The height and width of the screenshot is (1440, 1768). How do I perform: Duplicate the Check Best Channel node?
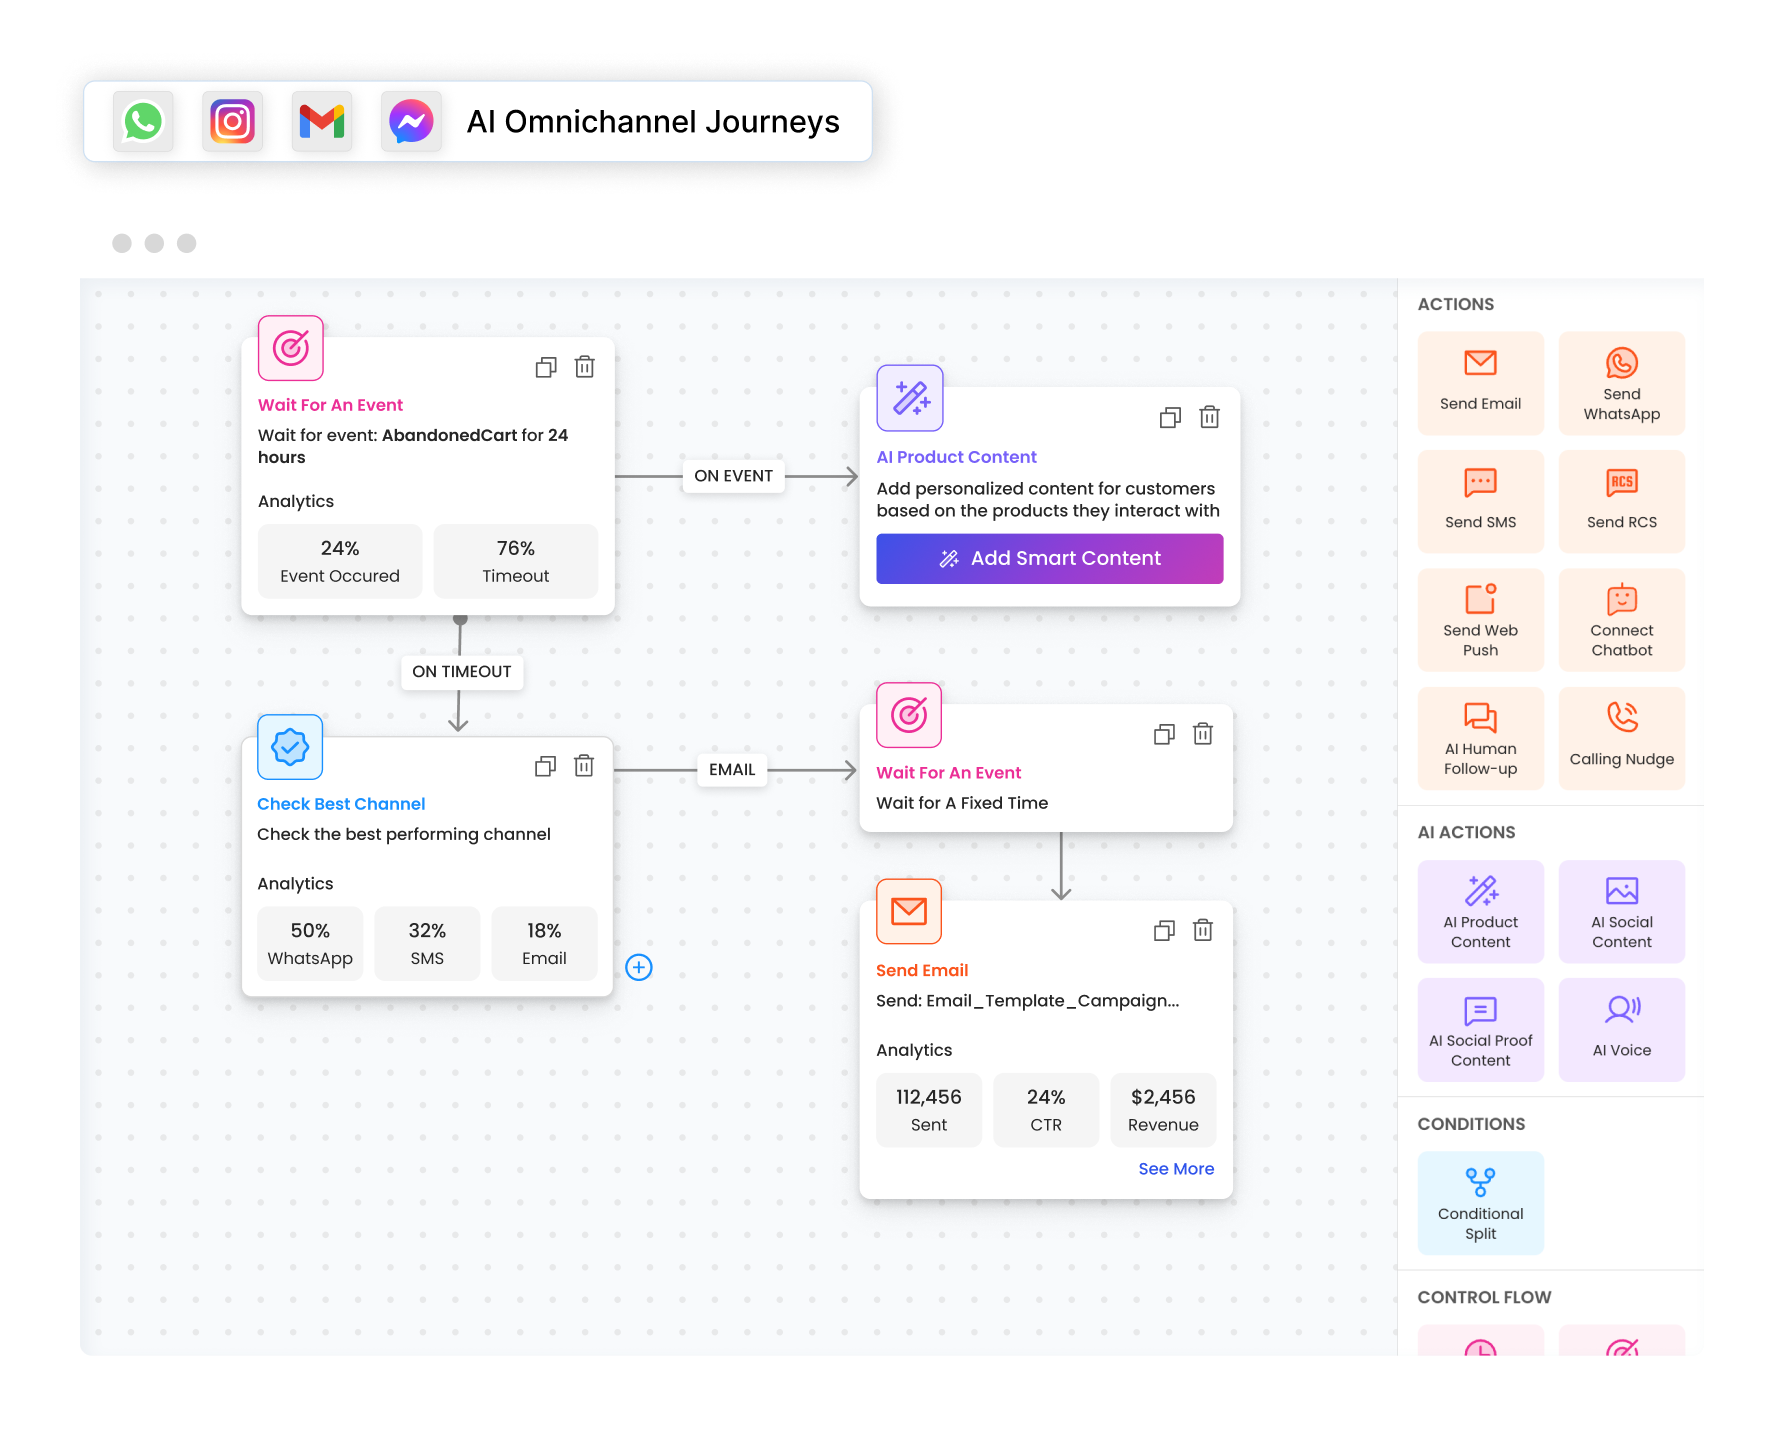[546, 766]
